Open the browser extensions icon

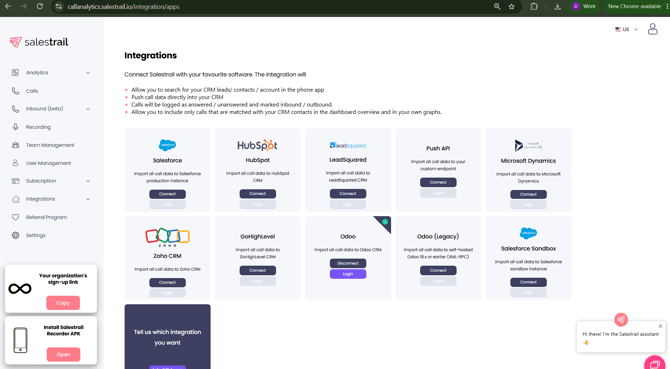(534, 6)
